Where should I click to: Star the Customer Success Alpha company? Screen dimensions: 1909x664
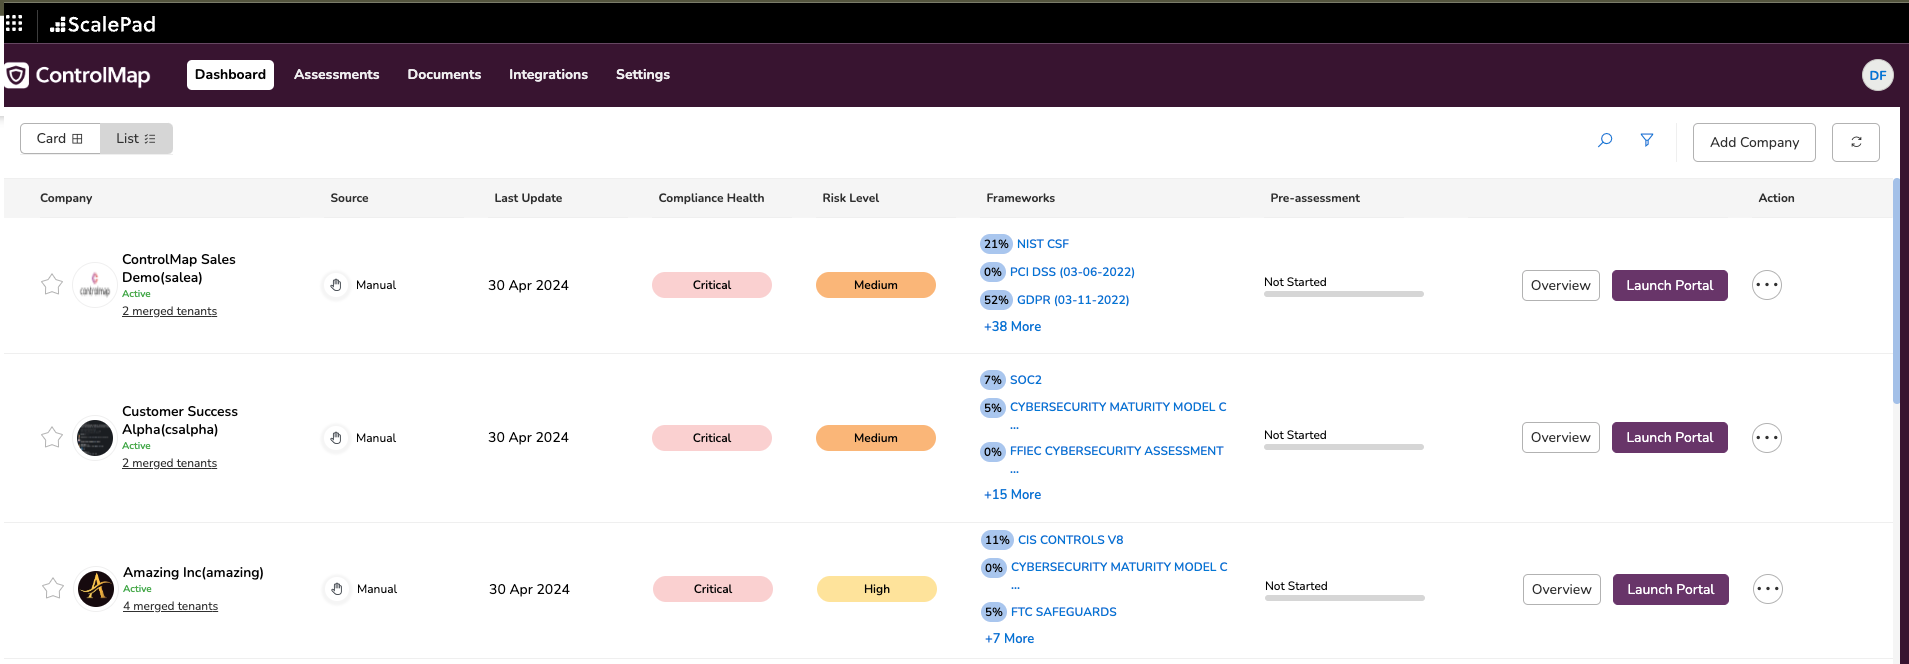pyautogui.click(x=52, y=437)
